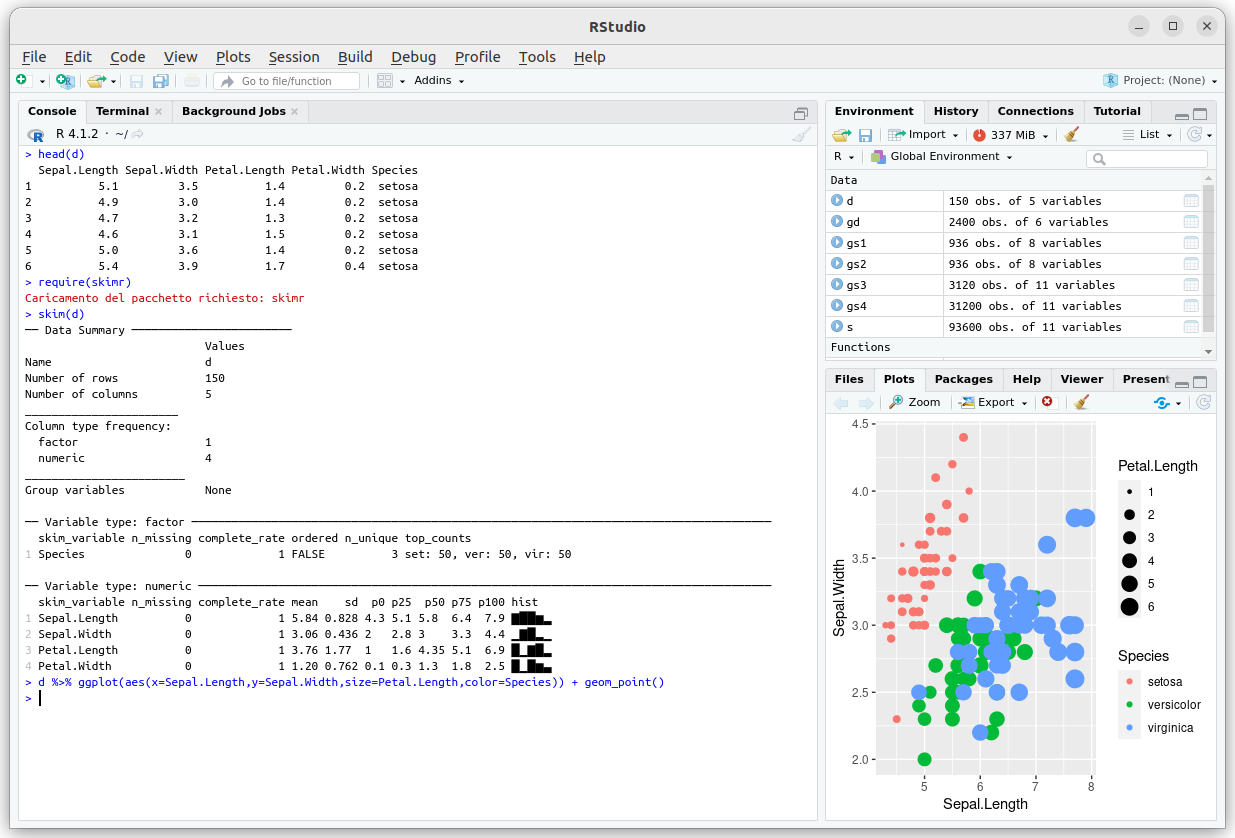Open the Import Dataset dropdown
The height and width of the screenshot is (838, 1235).
pos(923,134)
